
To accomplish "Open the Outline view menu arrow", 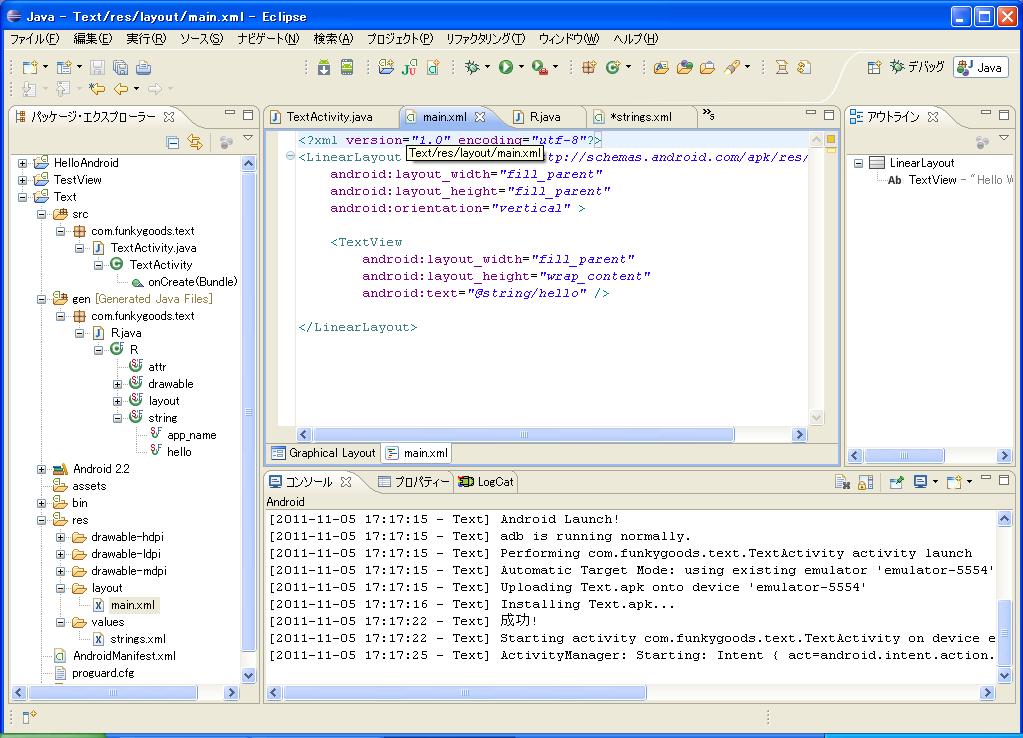I will tap(1004, 138).
